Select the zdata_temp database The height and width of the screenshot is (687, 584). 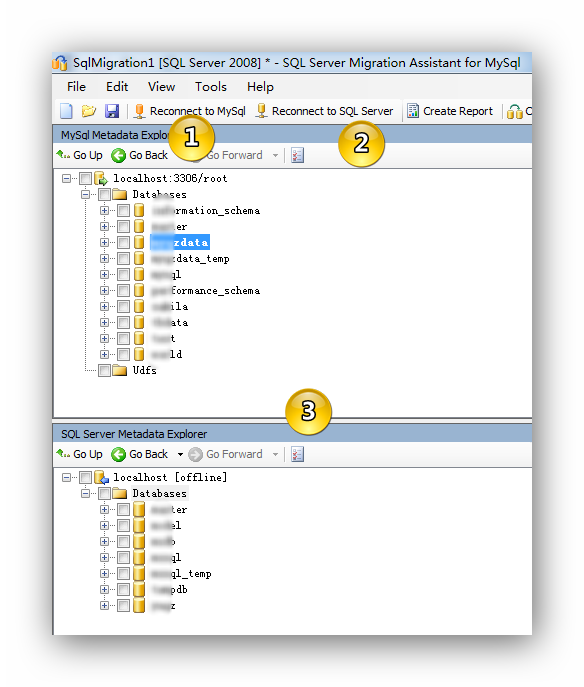point(190,259)
